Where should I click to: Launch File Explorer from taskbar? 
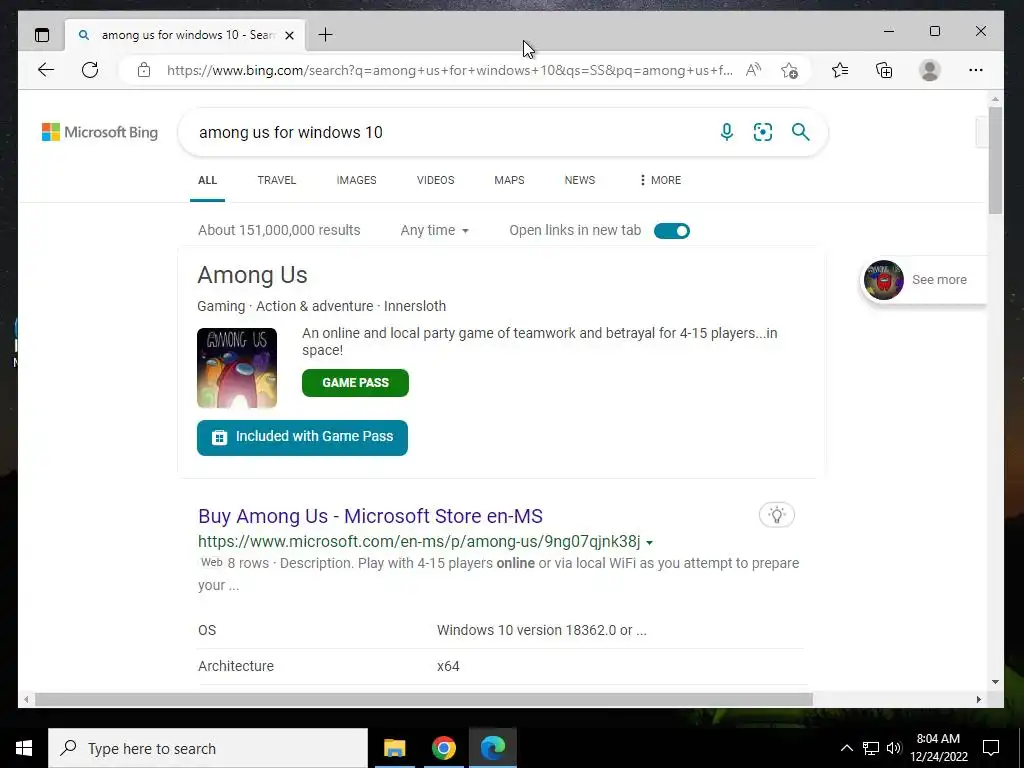click(x=394, y=748)
